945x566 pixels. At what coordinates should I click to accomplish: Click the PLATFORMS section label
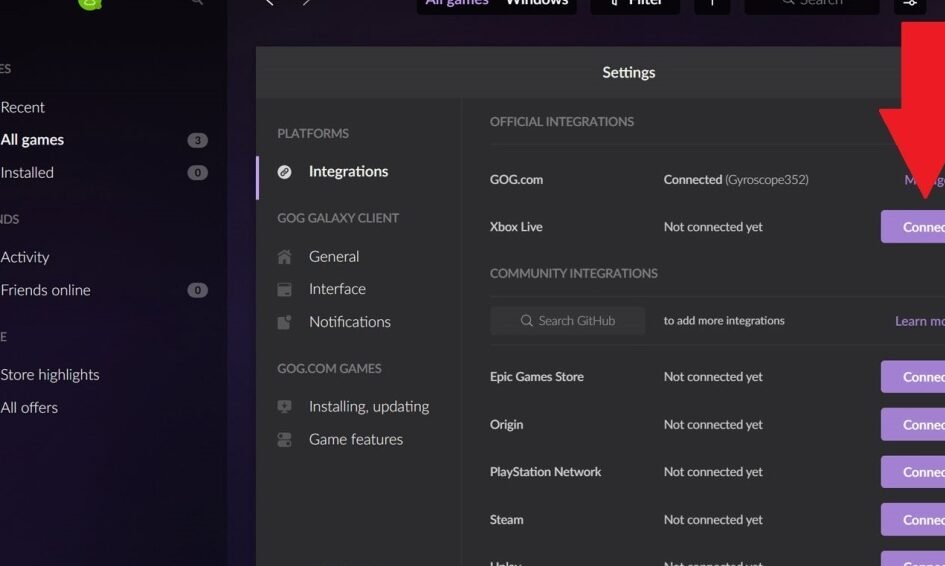pyautogui.click(x=313, y=133)
